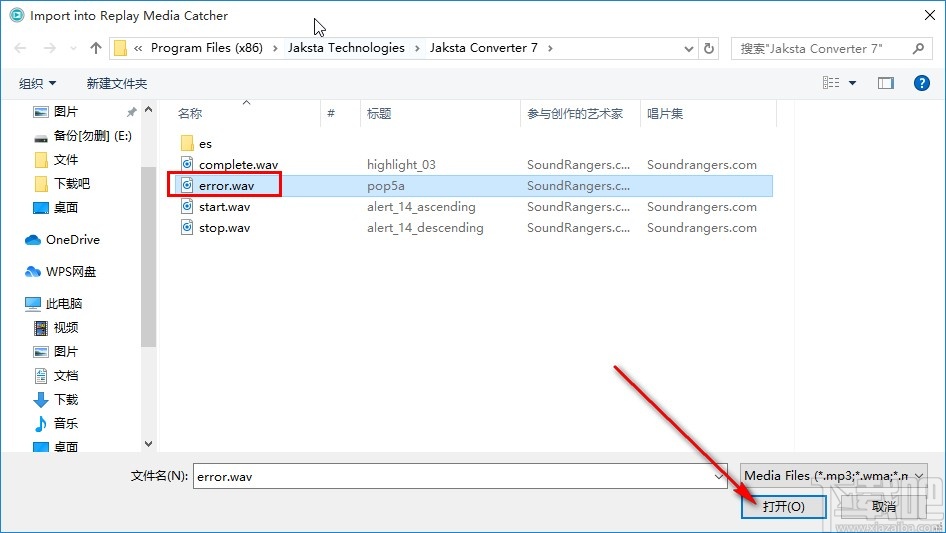Select stop.wav file
Screen dimensions: 946x533
pos(224,228)
